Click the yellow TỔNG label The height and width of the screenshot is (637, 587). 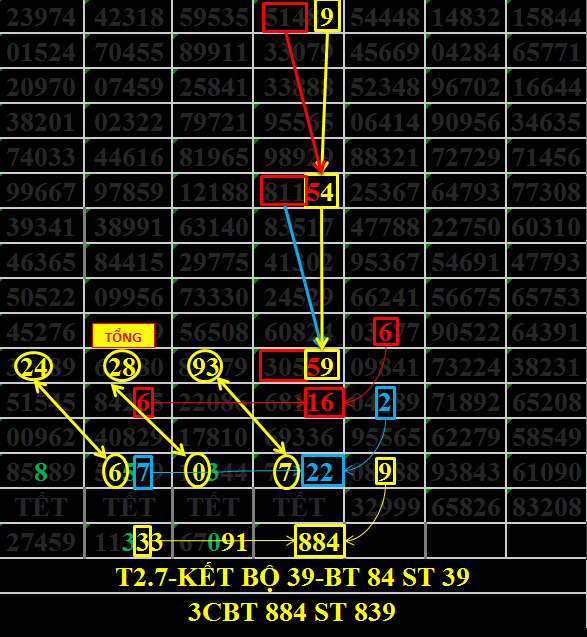(123, 336)
